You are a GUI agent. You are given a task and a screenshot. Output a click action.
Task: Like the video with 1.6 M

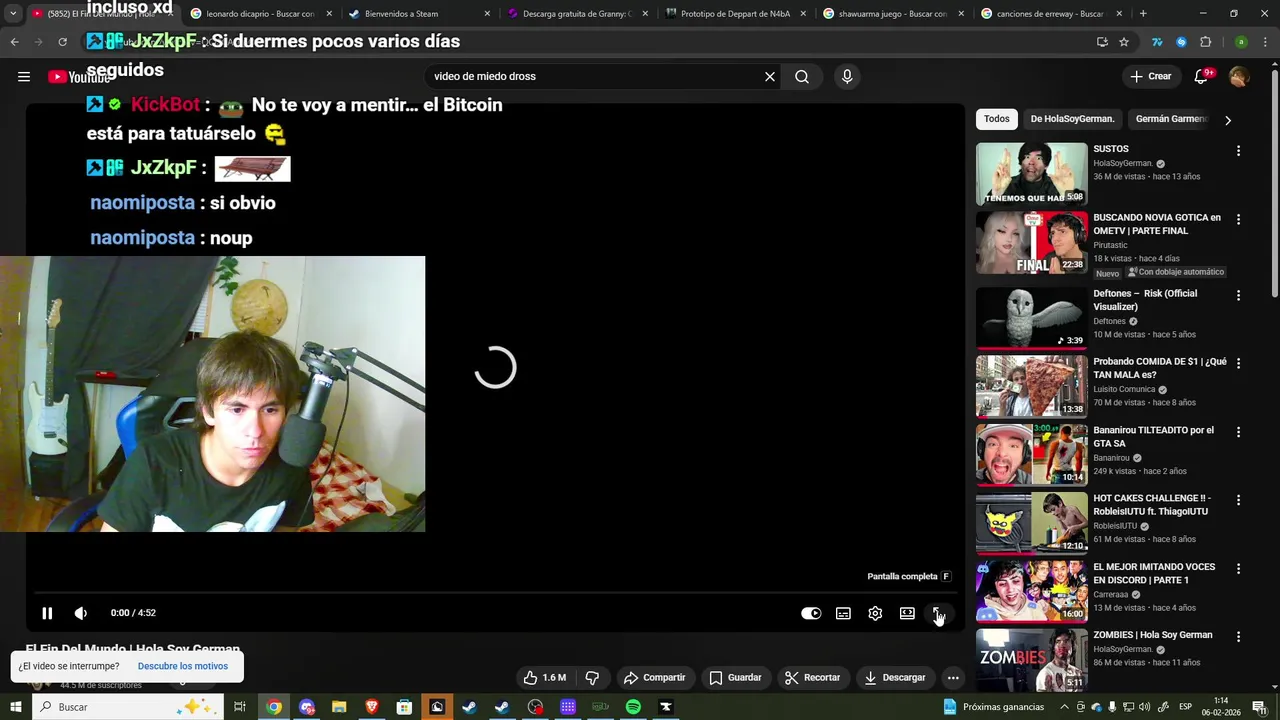[x=545, y=678]
